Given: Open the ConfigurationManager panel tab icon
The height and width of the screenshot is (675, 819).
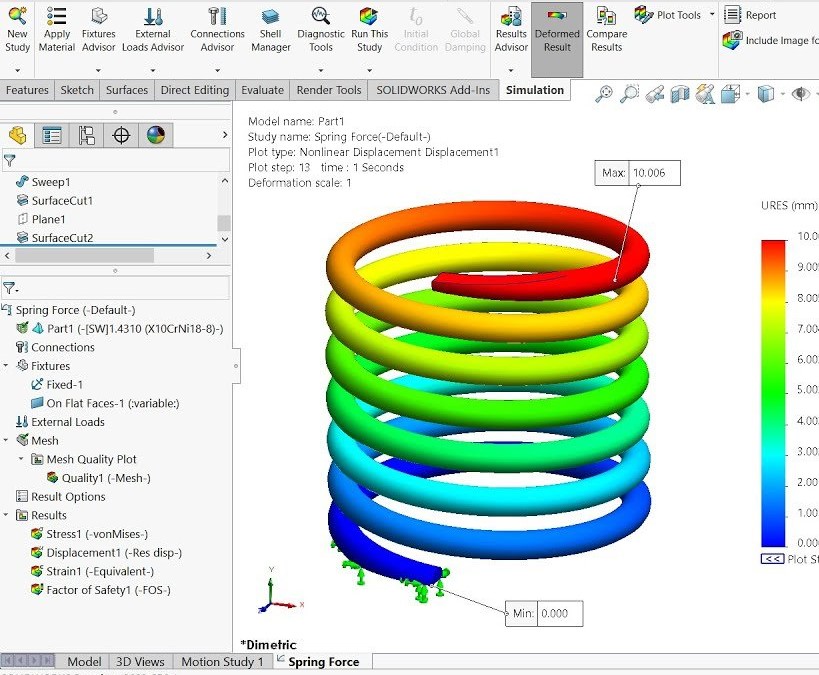Looking at the screenshot, I should [x=87, y=135].
